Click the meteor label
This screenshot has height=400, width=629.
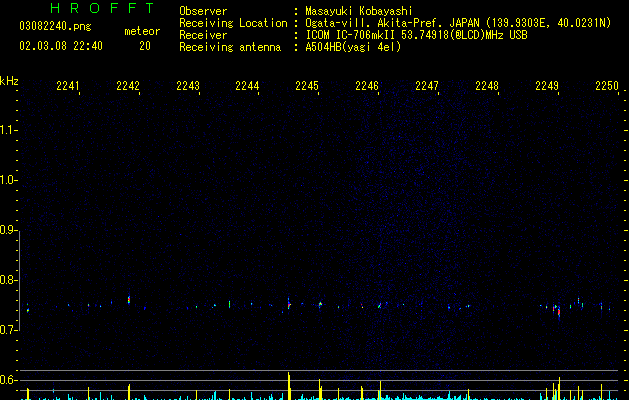[142, 31]
